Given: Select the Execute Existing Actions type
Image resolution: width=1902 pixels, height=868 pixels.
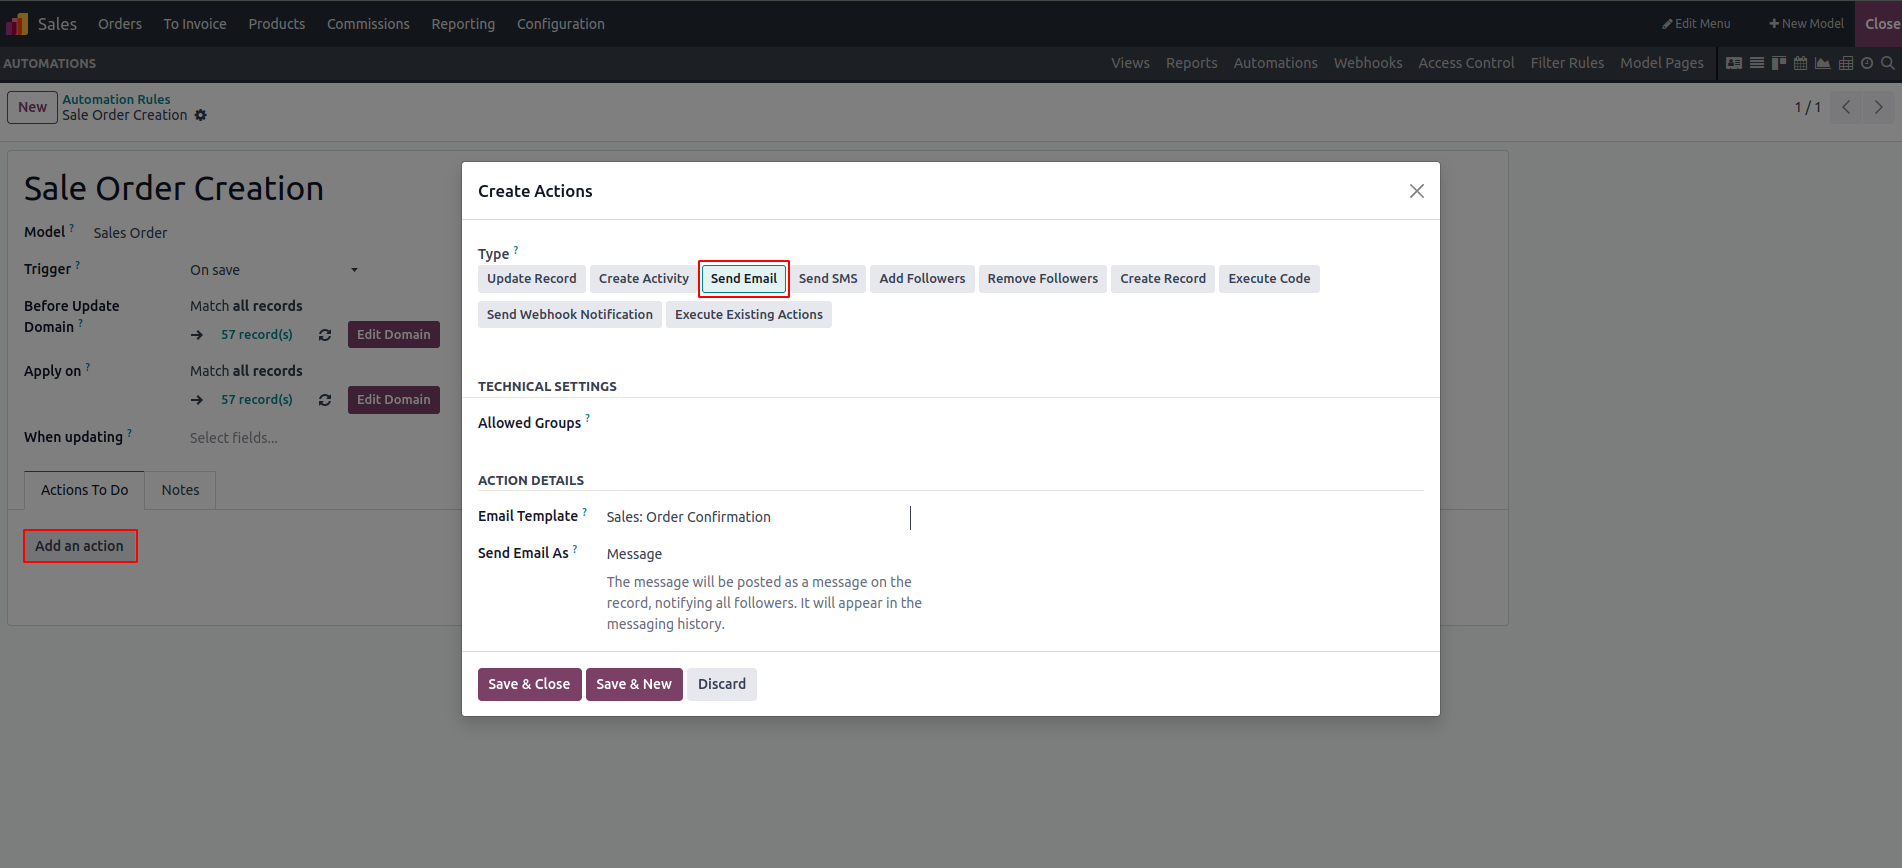Looking at the screenshot, I should tap(749, 315).
